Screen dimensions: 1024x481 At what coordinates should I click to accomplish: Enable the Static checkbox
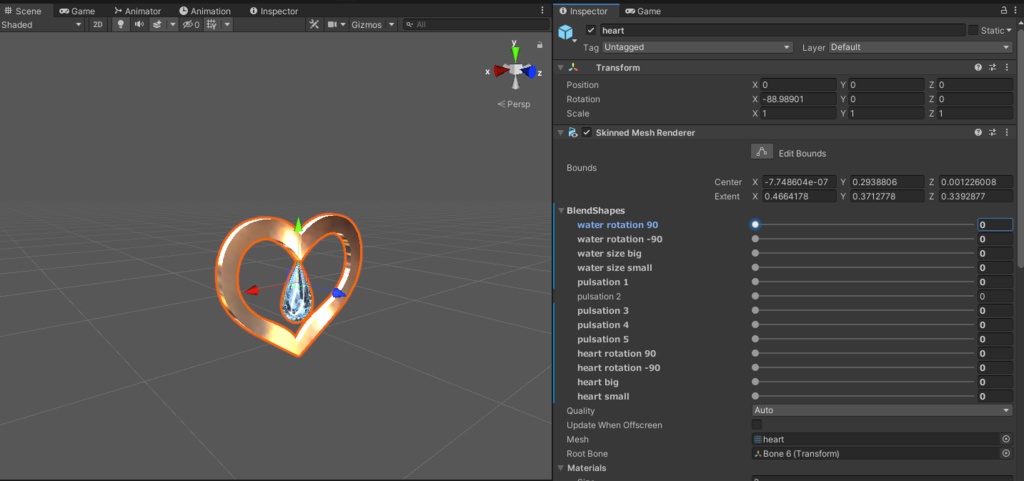click(973, 30)
